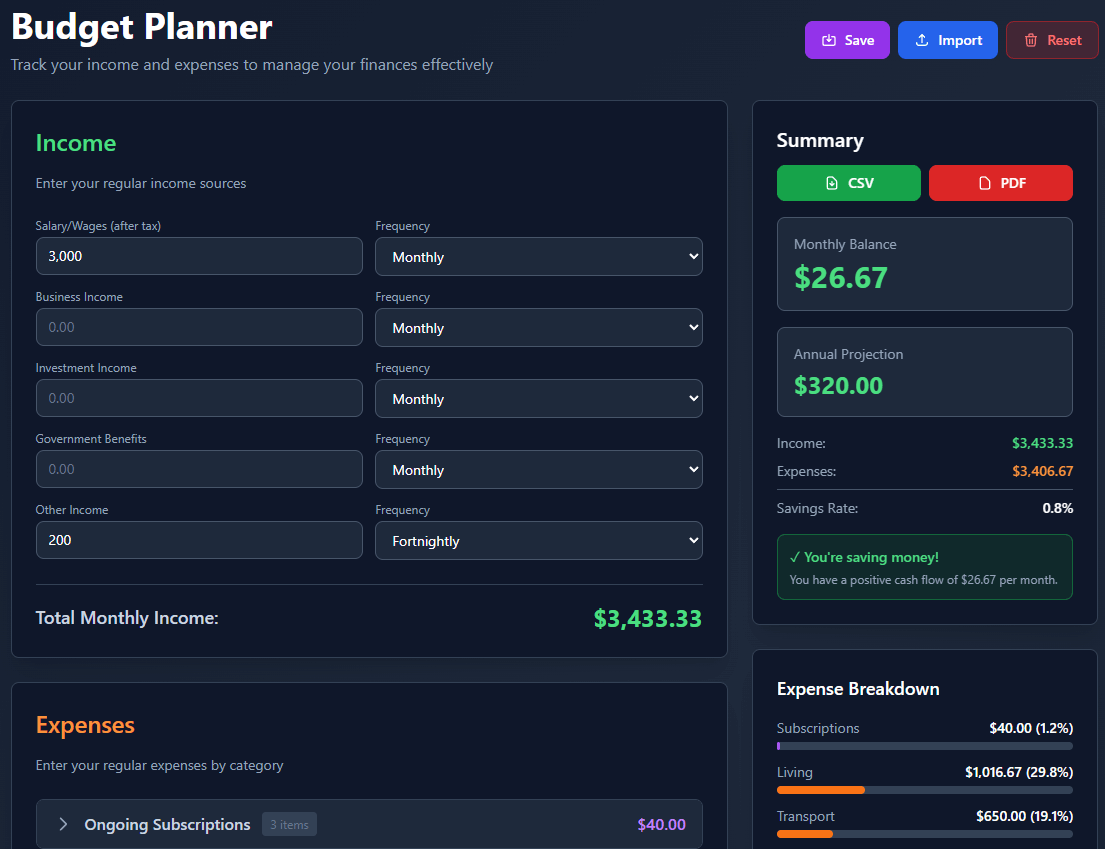Click the Monthly Balance summary card

(924, 264)
